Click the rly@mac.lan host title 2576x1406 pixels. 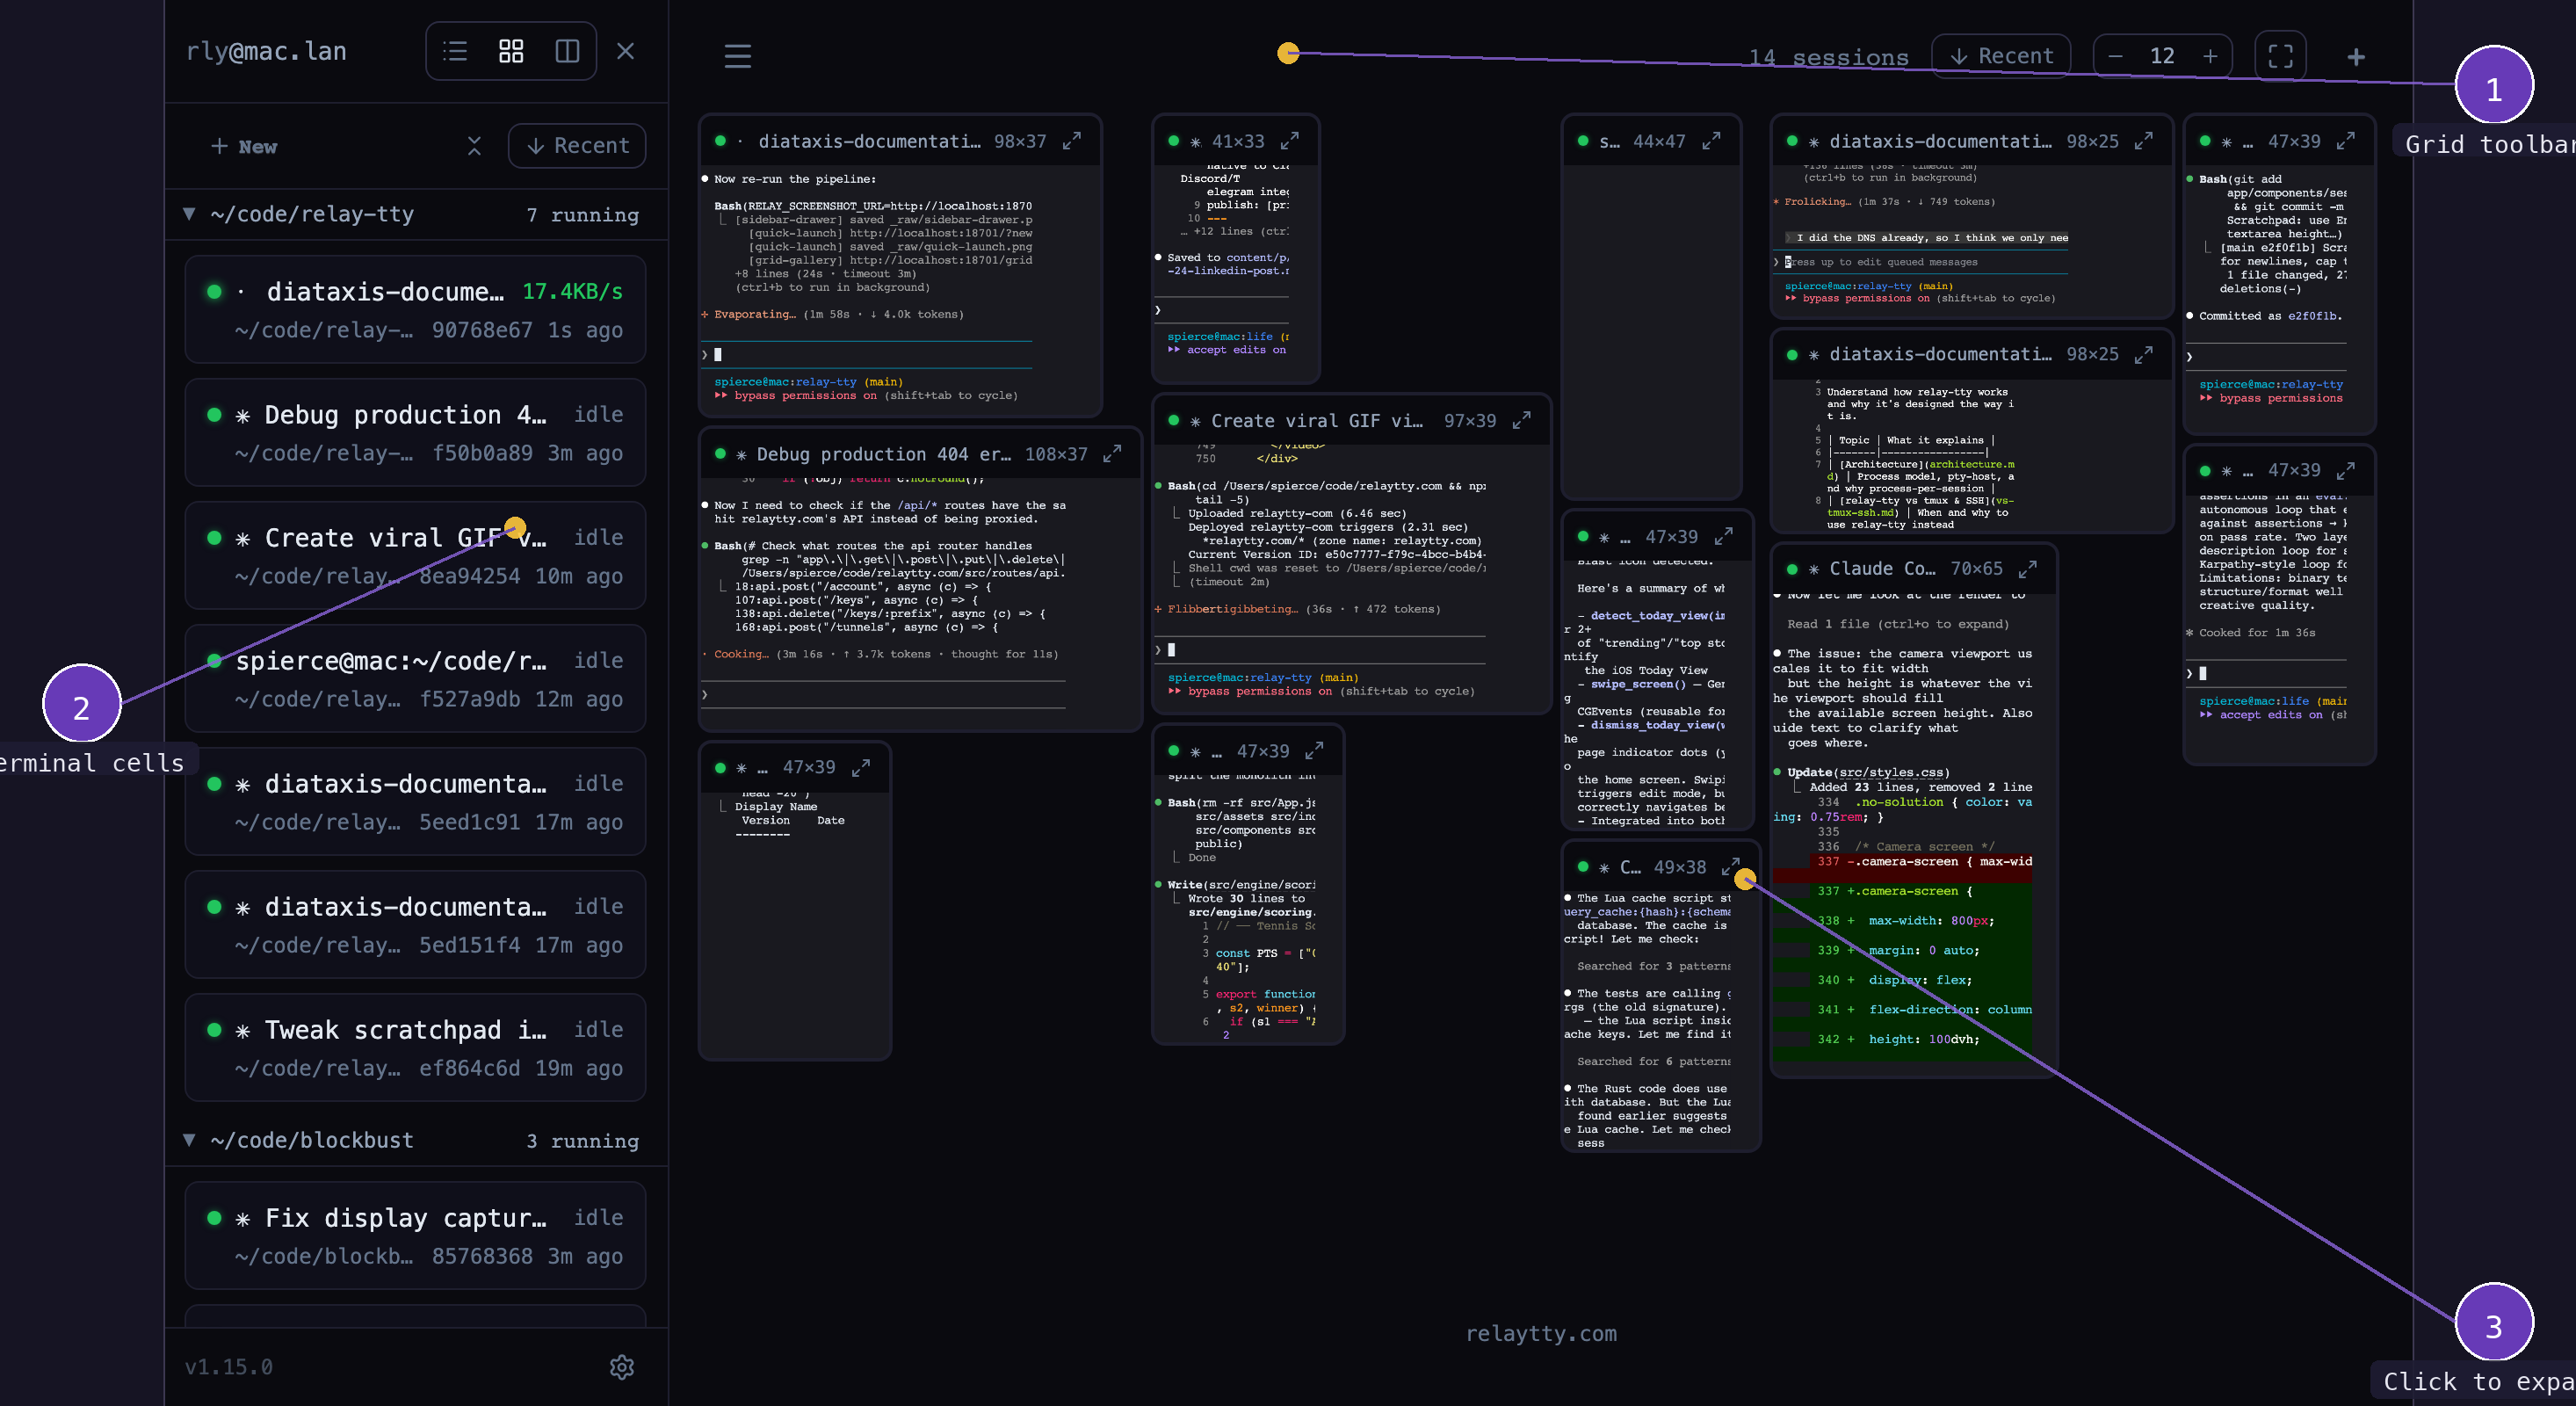pyautogui.click(x=266, y=51)
